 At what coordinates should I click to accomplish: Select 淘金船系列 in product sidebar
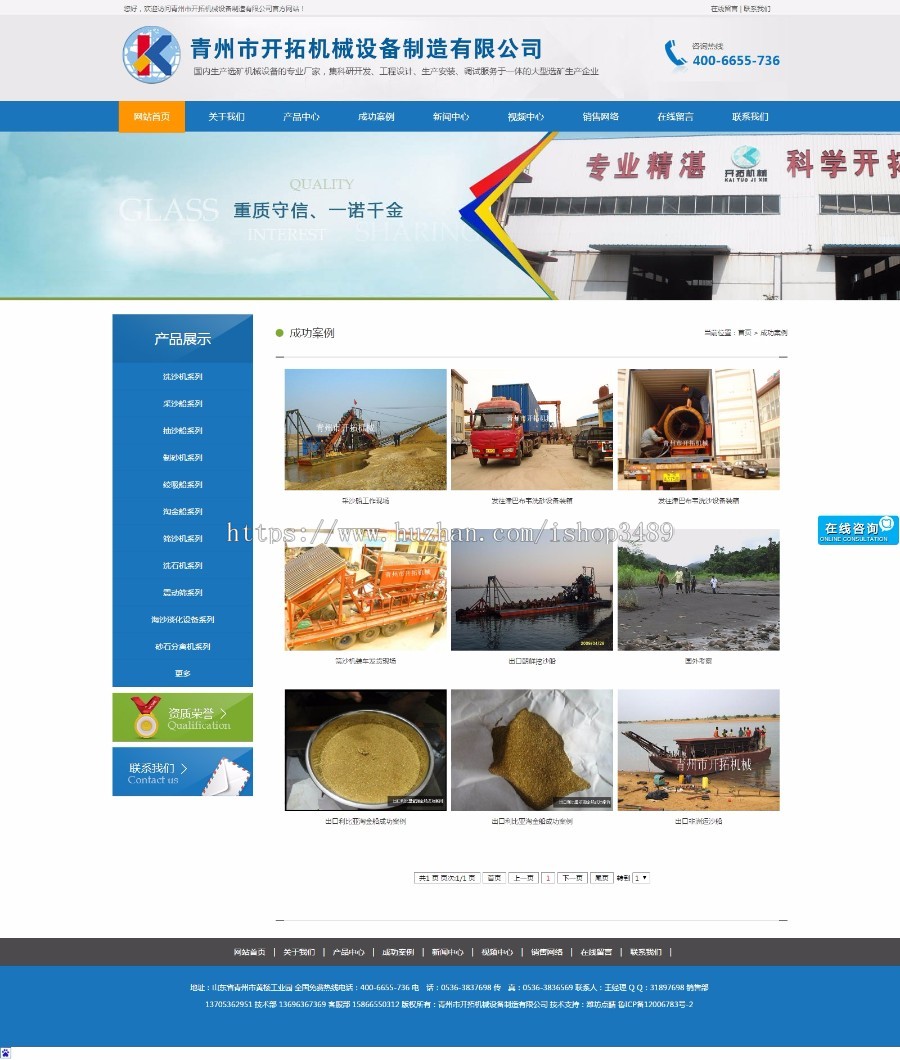pyautogui.click(x=183, y=512)
